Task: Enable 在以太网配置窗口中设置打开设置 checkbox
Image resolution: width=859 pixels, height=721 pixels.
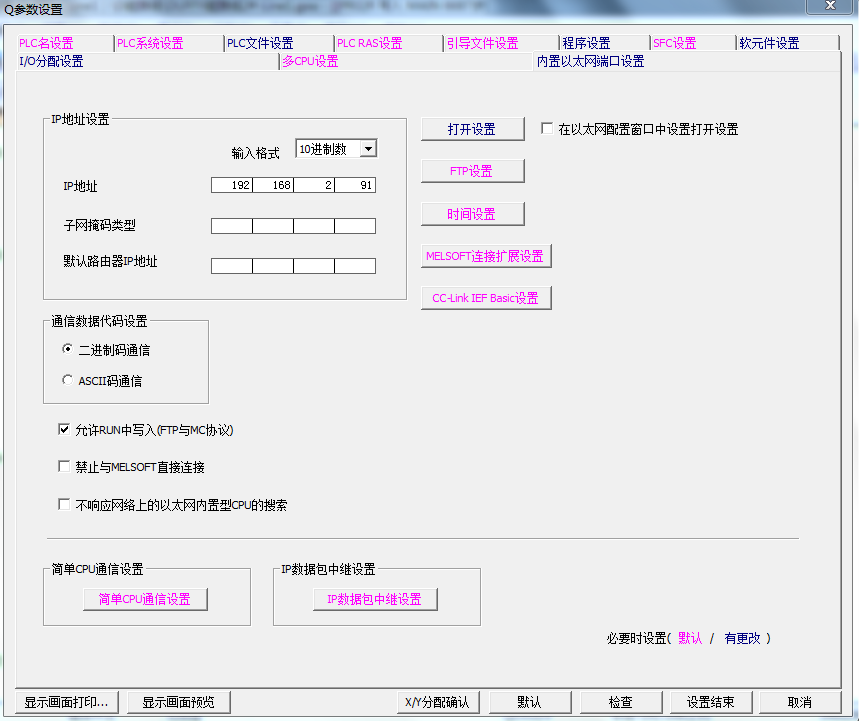Action: coord(547,129)
